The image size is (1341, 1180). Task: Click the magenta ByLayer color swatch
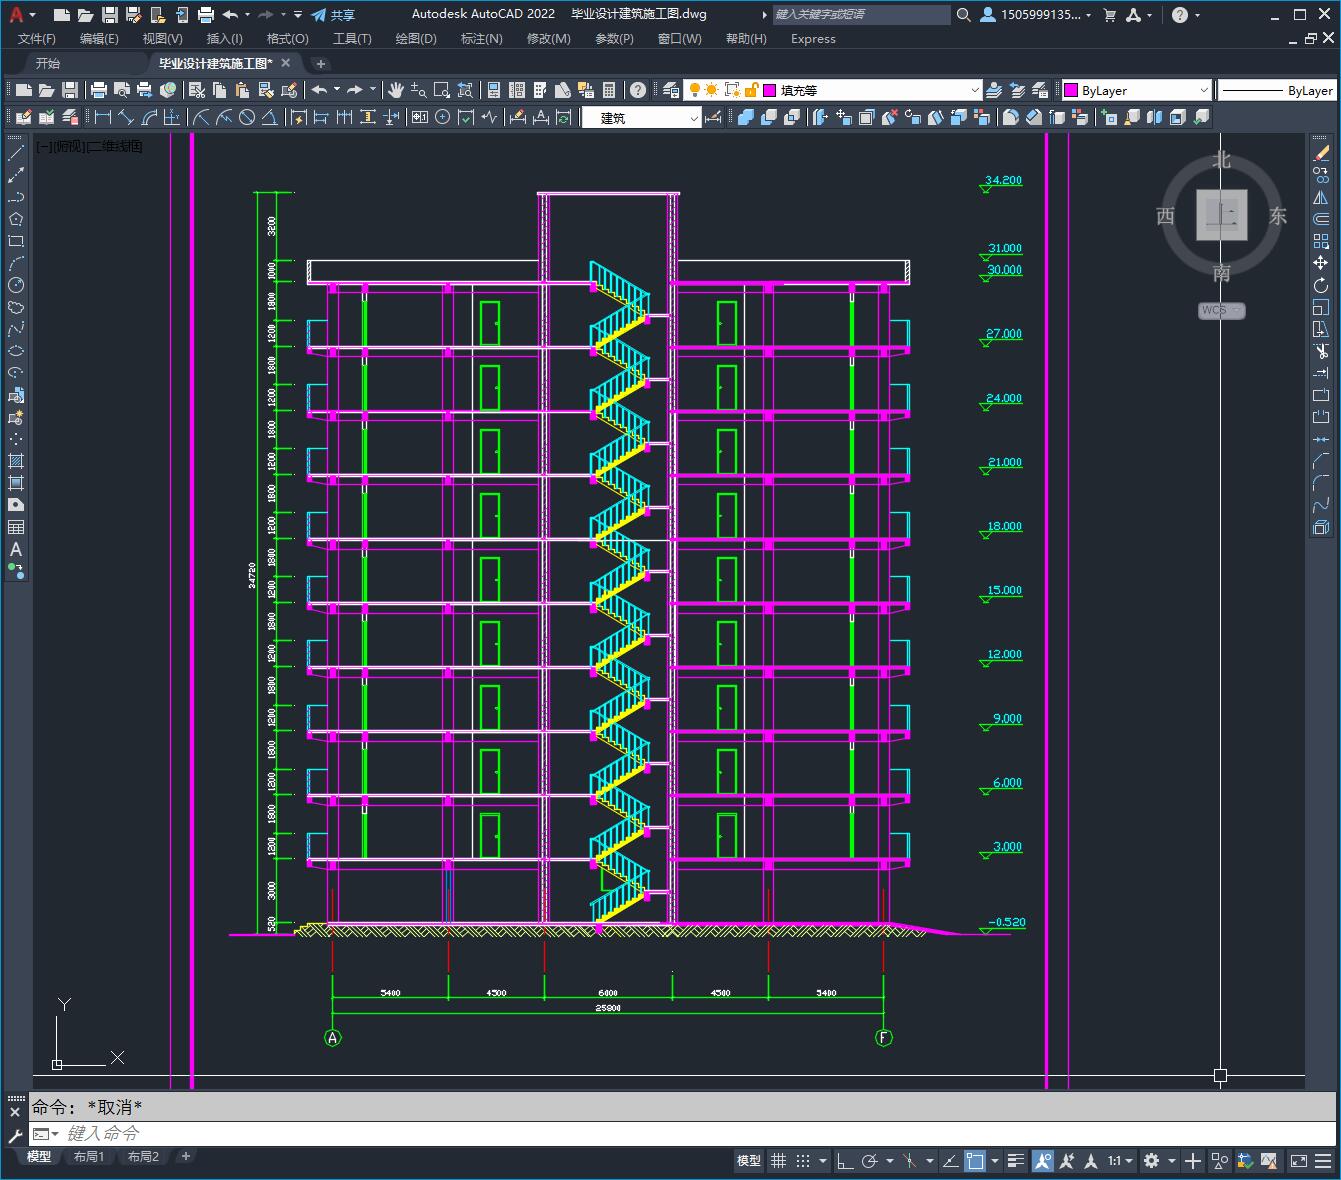click(x=1071, y=90)
